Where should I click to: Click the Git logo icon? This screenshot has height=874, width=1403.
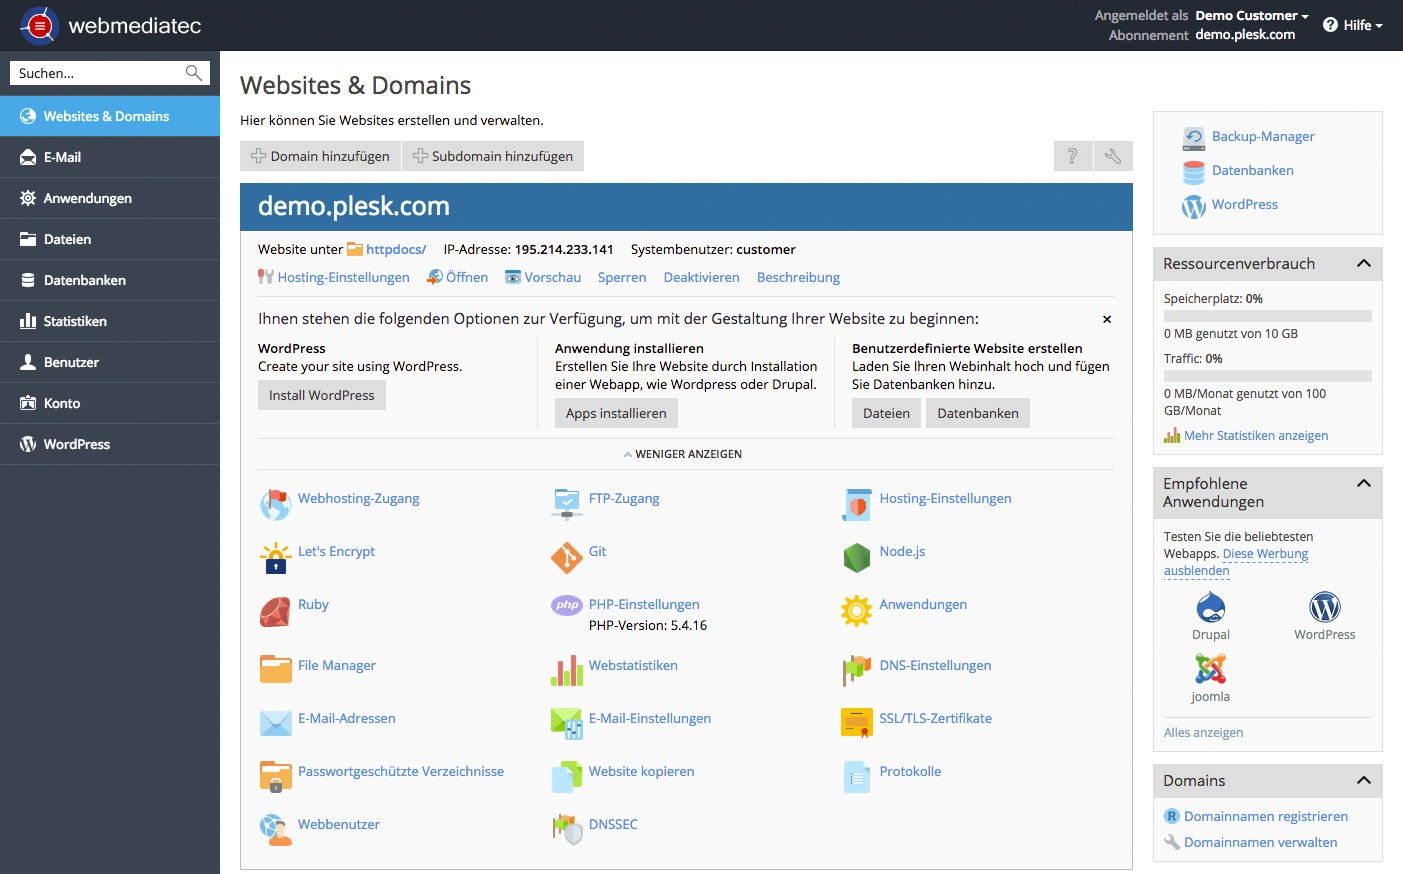pyautogui.click(x=566, y=558)
